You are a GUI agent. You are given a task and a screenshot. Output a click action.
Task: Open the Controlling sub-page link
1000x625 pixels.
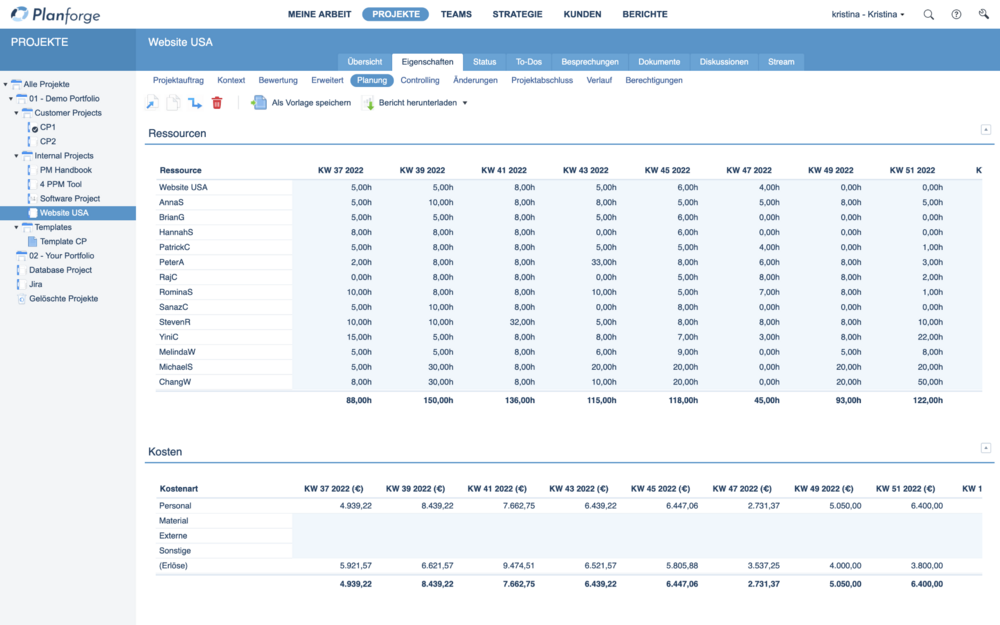click(x=419, y=80)
